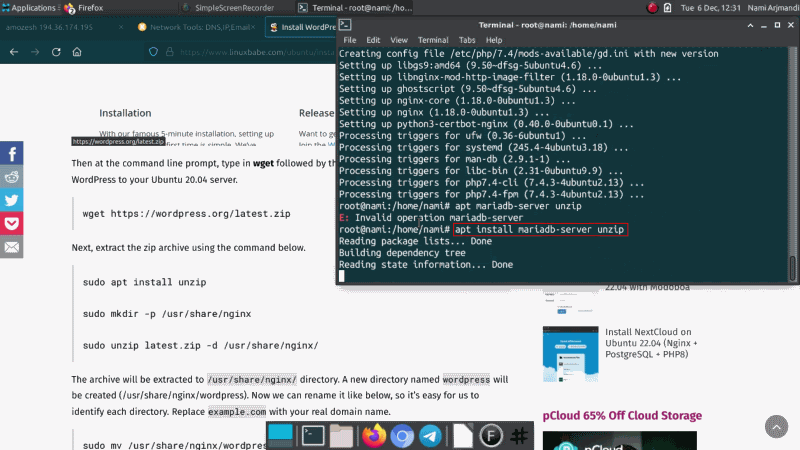
Task: Launch Terminal from the dock
Action: click(313, 436)
